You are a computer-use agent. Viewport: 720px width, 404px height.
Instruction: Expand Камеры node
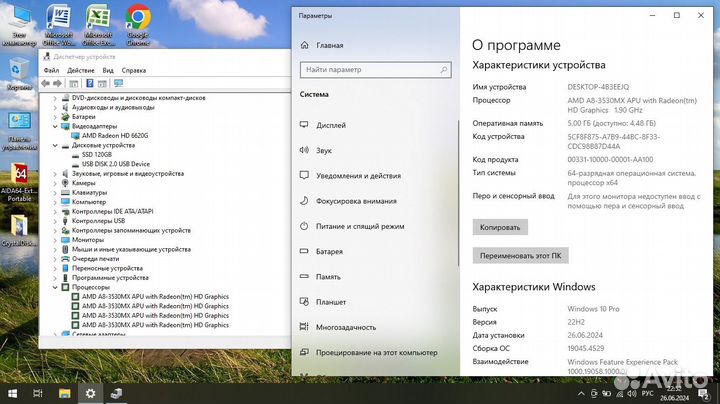point(55,183)
